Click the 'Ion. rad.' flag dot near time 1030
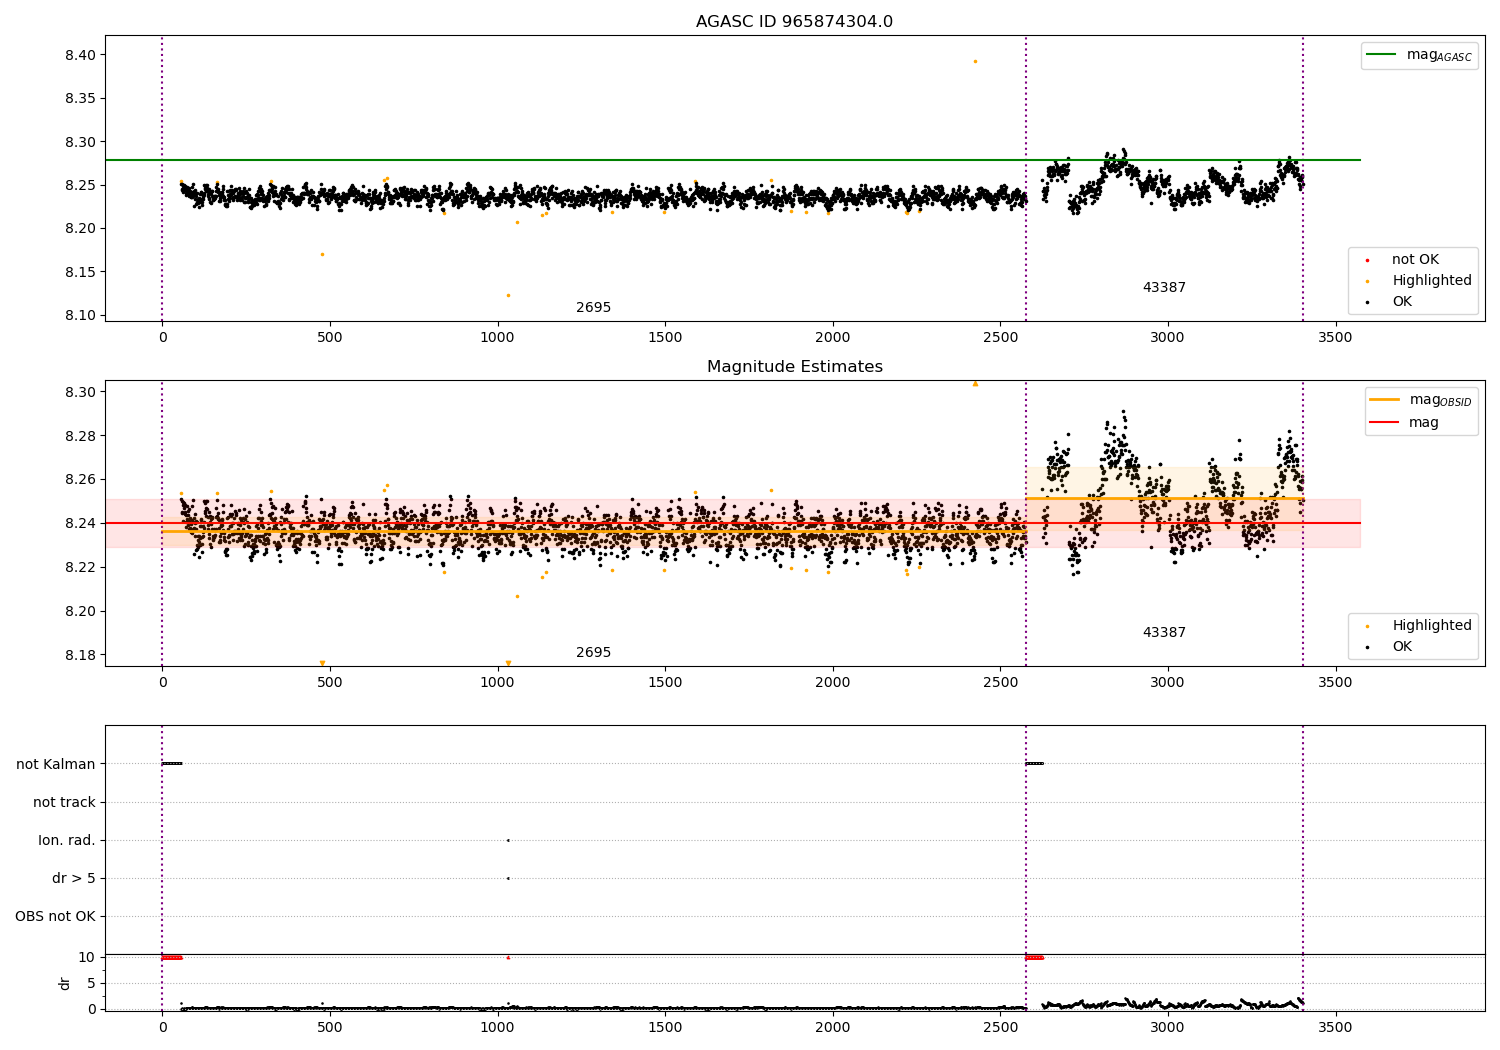The width and height of the screenshot is (1500, 1050). (508, 840)
